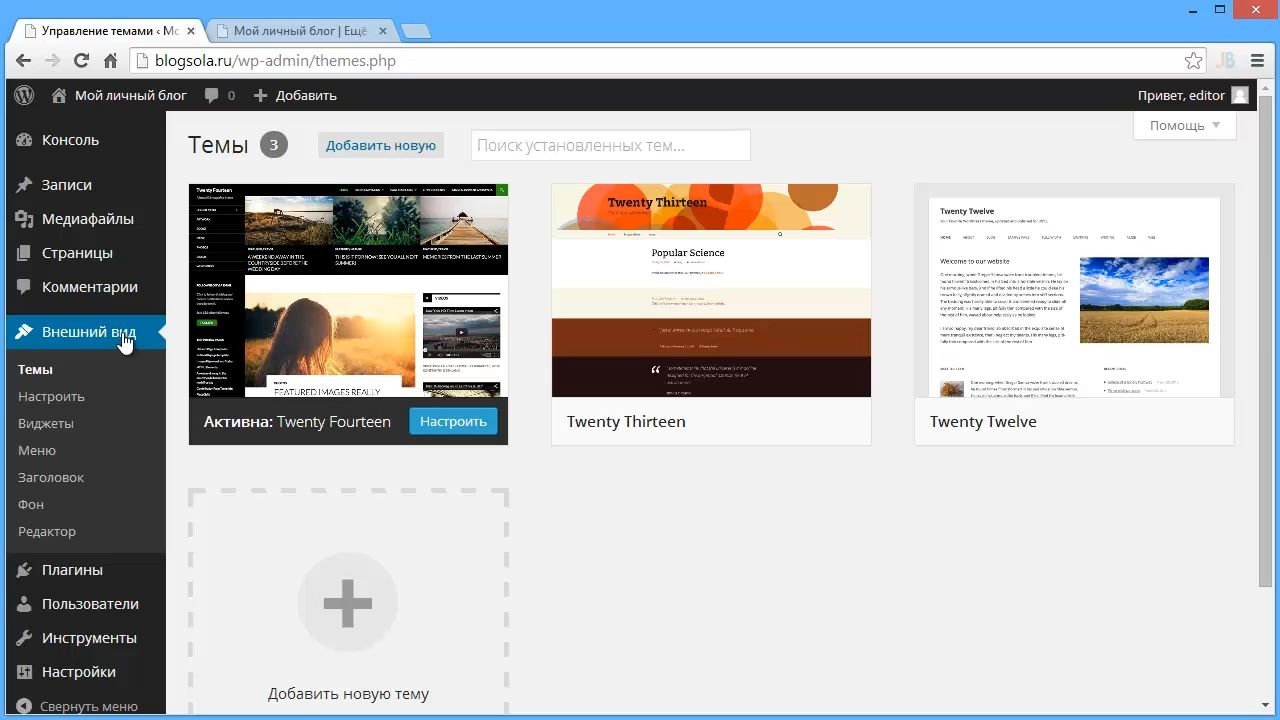Open the Chrome menu hamburger icon

point(1258,61)
